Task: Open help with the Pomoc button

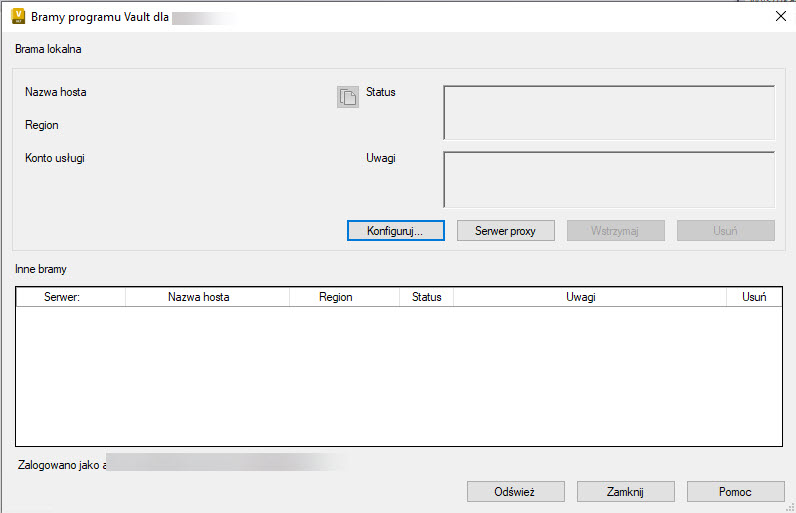Action: point(735,492)
